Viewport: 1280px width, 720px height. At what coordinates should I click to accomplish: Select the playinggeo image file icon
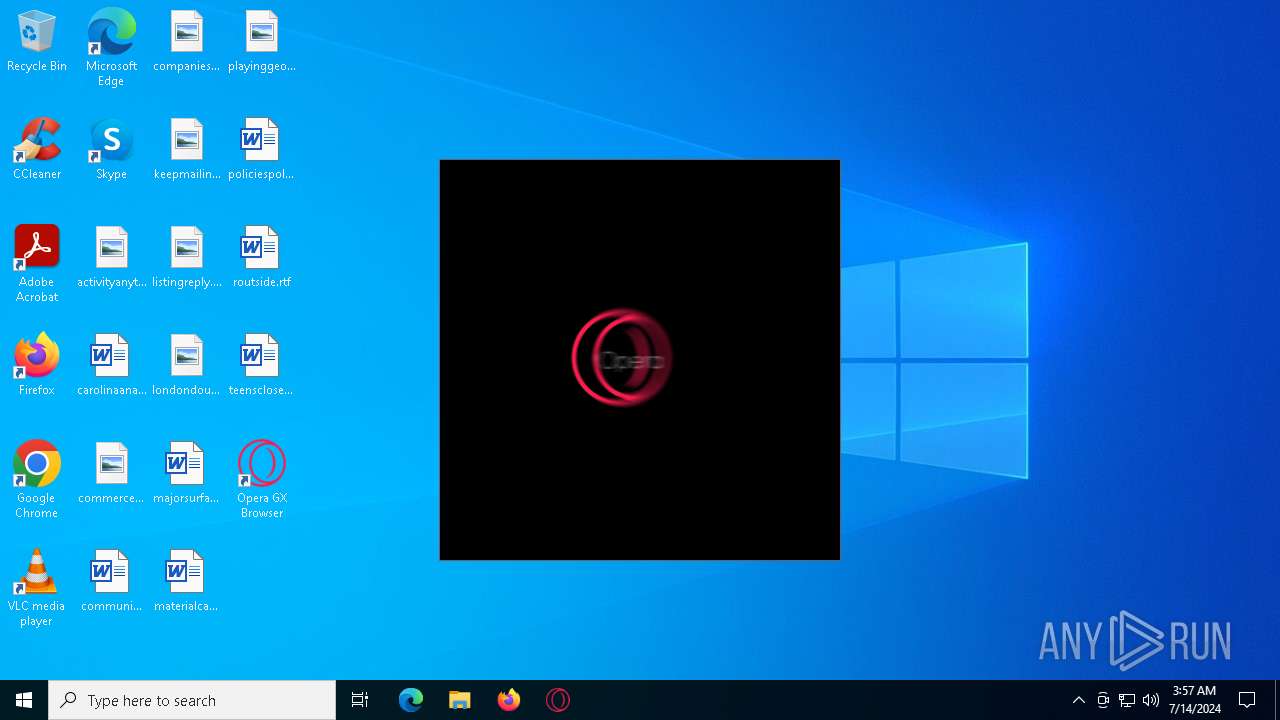261,42
